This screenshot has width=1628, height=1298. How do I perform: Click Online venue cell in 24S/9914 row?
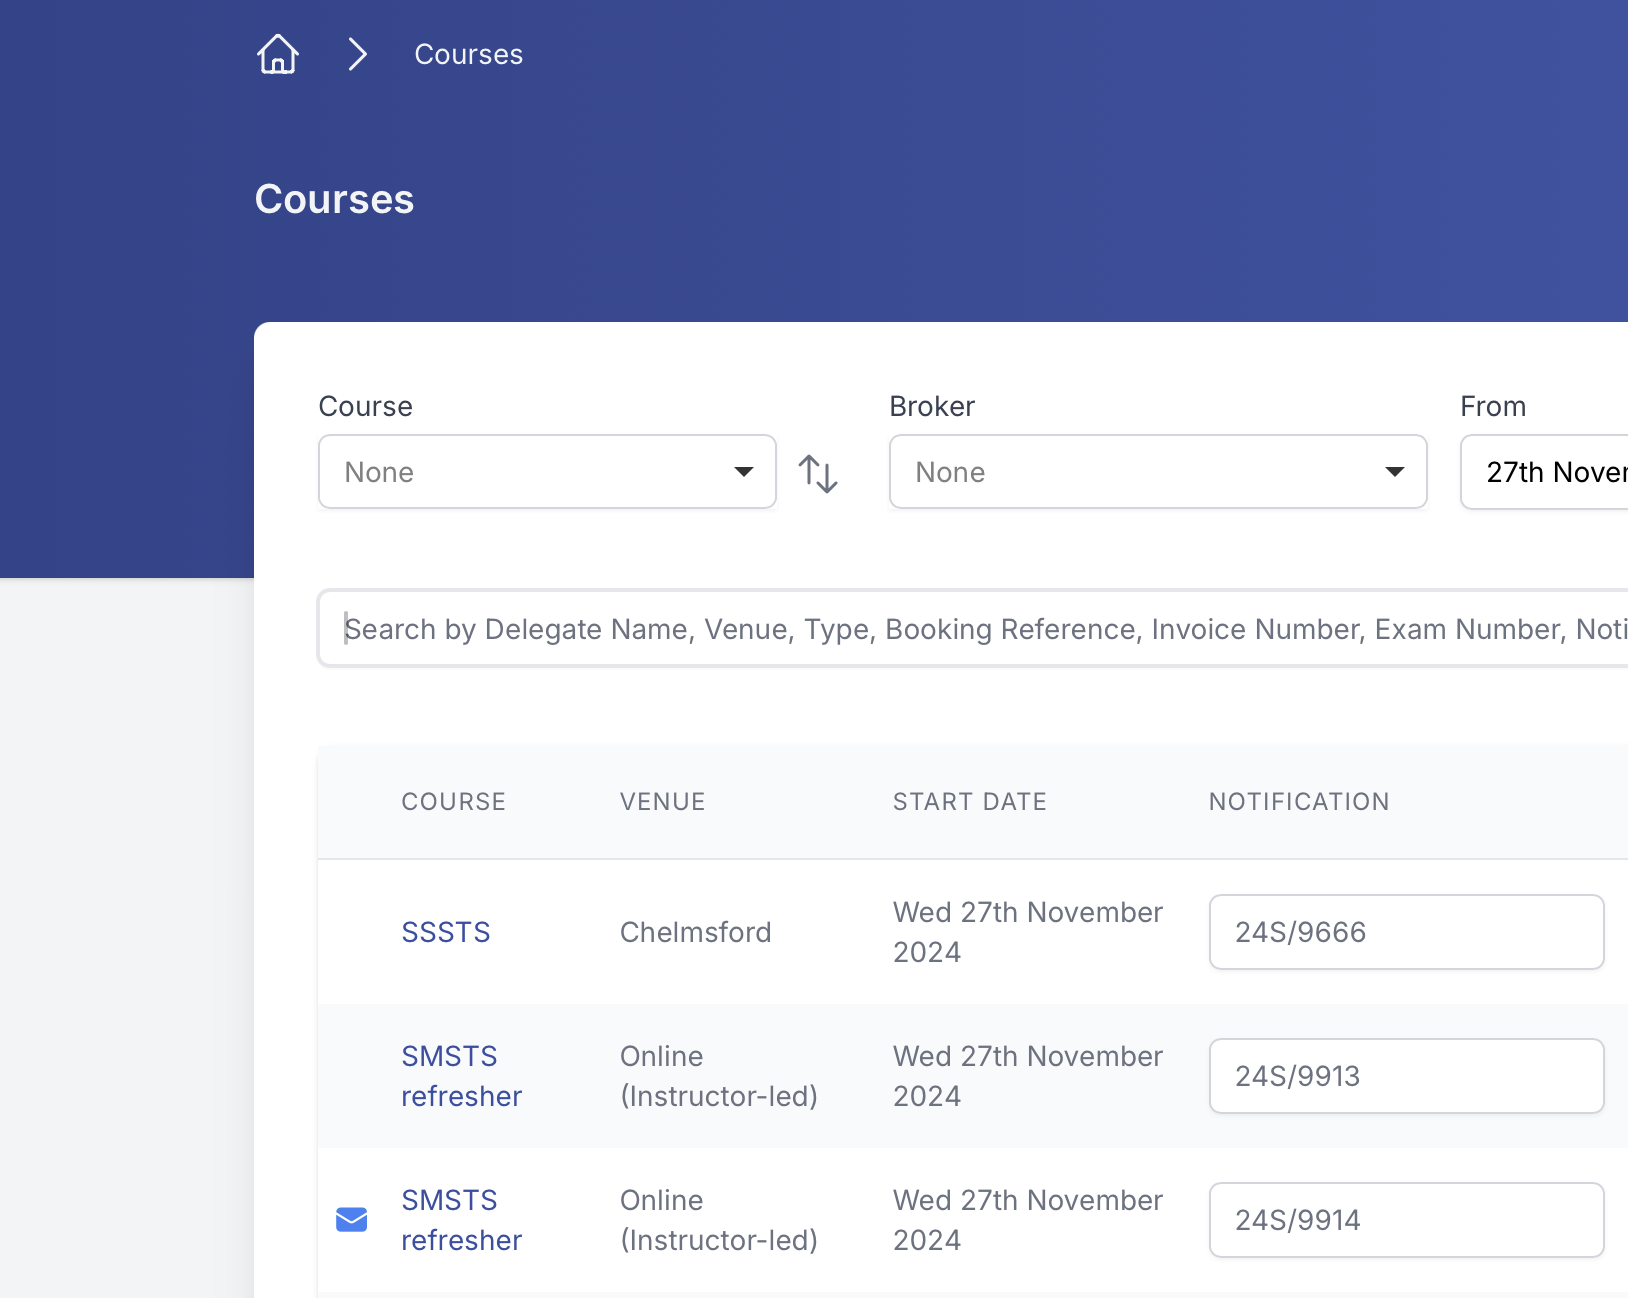tap(719, 1220)
